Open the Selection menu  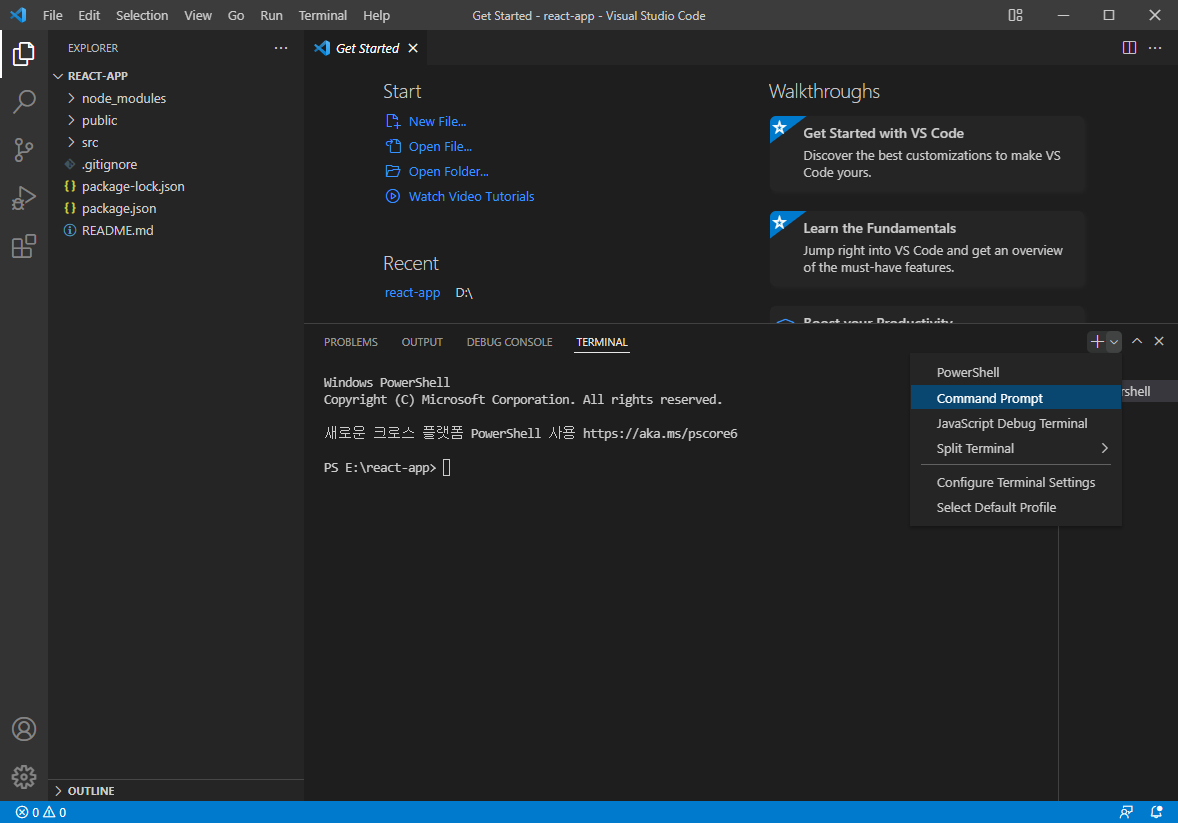coord(142,15)
